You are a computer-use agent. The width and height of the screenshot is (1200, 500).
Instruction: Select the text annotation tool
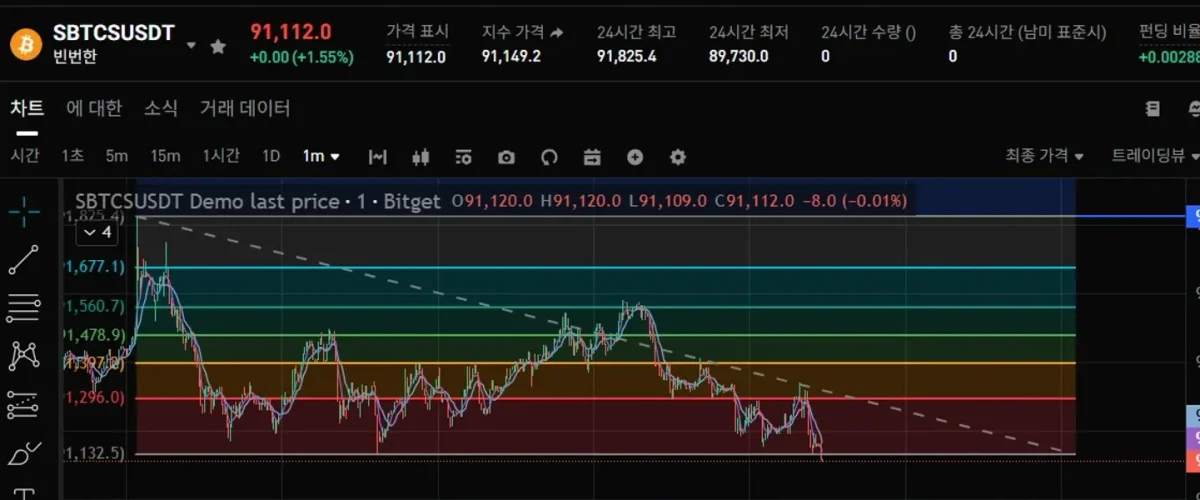point(24,493)
